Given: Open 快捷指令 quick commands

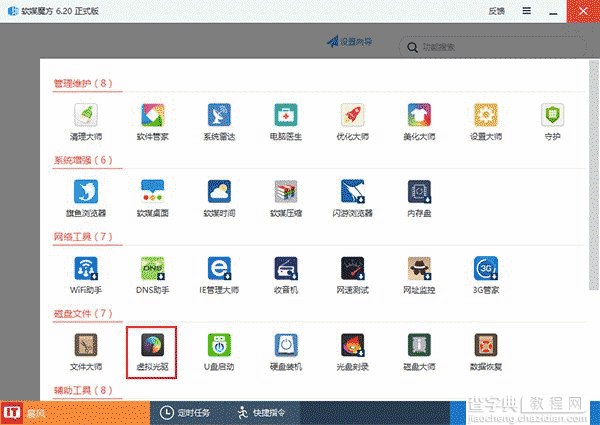Looking at the screenshot, I should click(261, 413).
